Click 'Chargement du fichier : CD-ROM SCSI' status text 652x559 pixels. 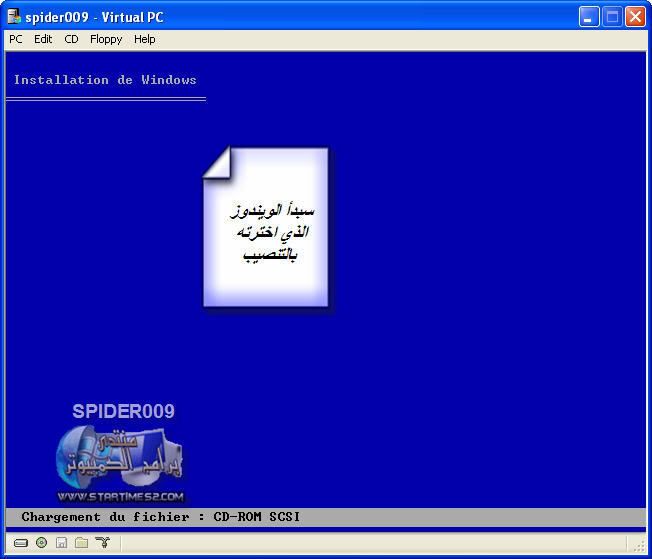(x=161, y=517)
